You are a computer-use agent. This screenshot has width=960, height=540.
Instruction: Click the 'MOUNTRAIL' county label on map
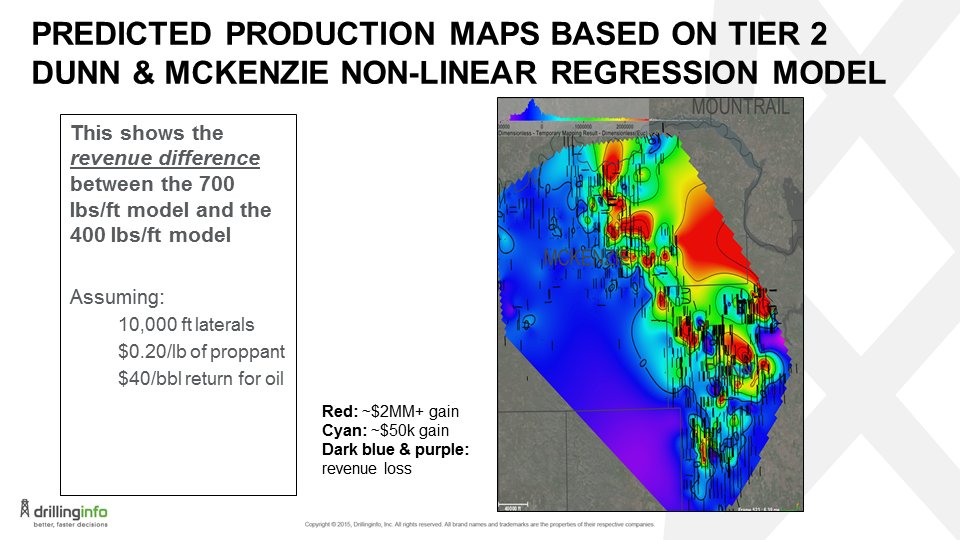[740, 107]
